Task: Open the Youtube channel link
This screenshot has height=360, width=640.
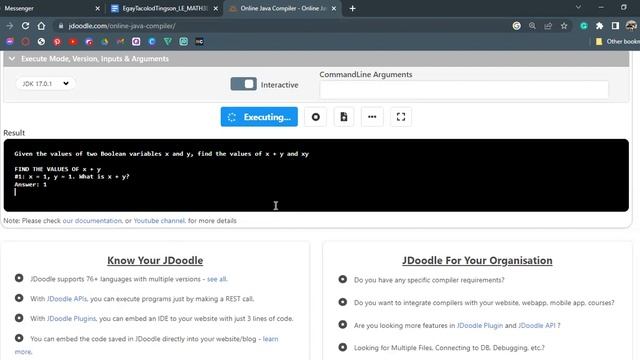Action: (x=160, y=221)
